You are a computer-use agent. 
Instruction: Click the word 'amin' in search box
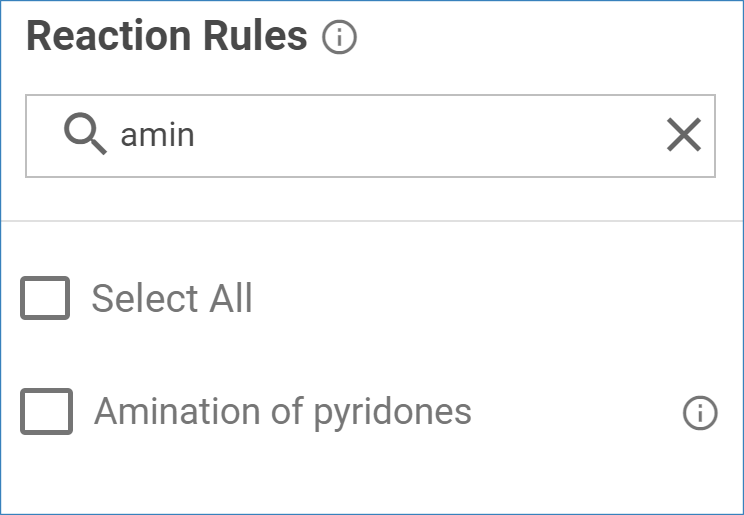[x=157, y=135]
